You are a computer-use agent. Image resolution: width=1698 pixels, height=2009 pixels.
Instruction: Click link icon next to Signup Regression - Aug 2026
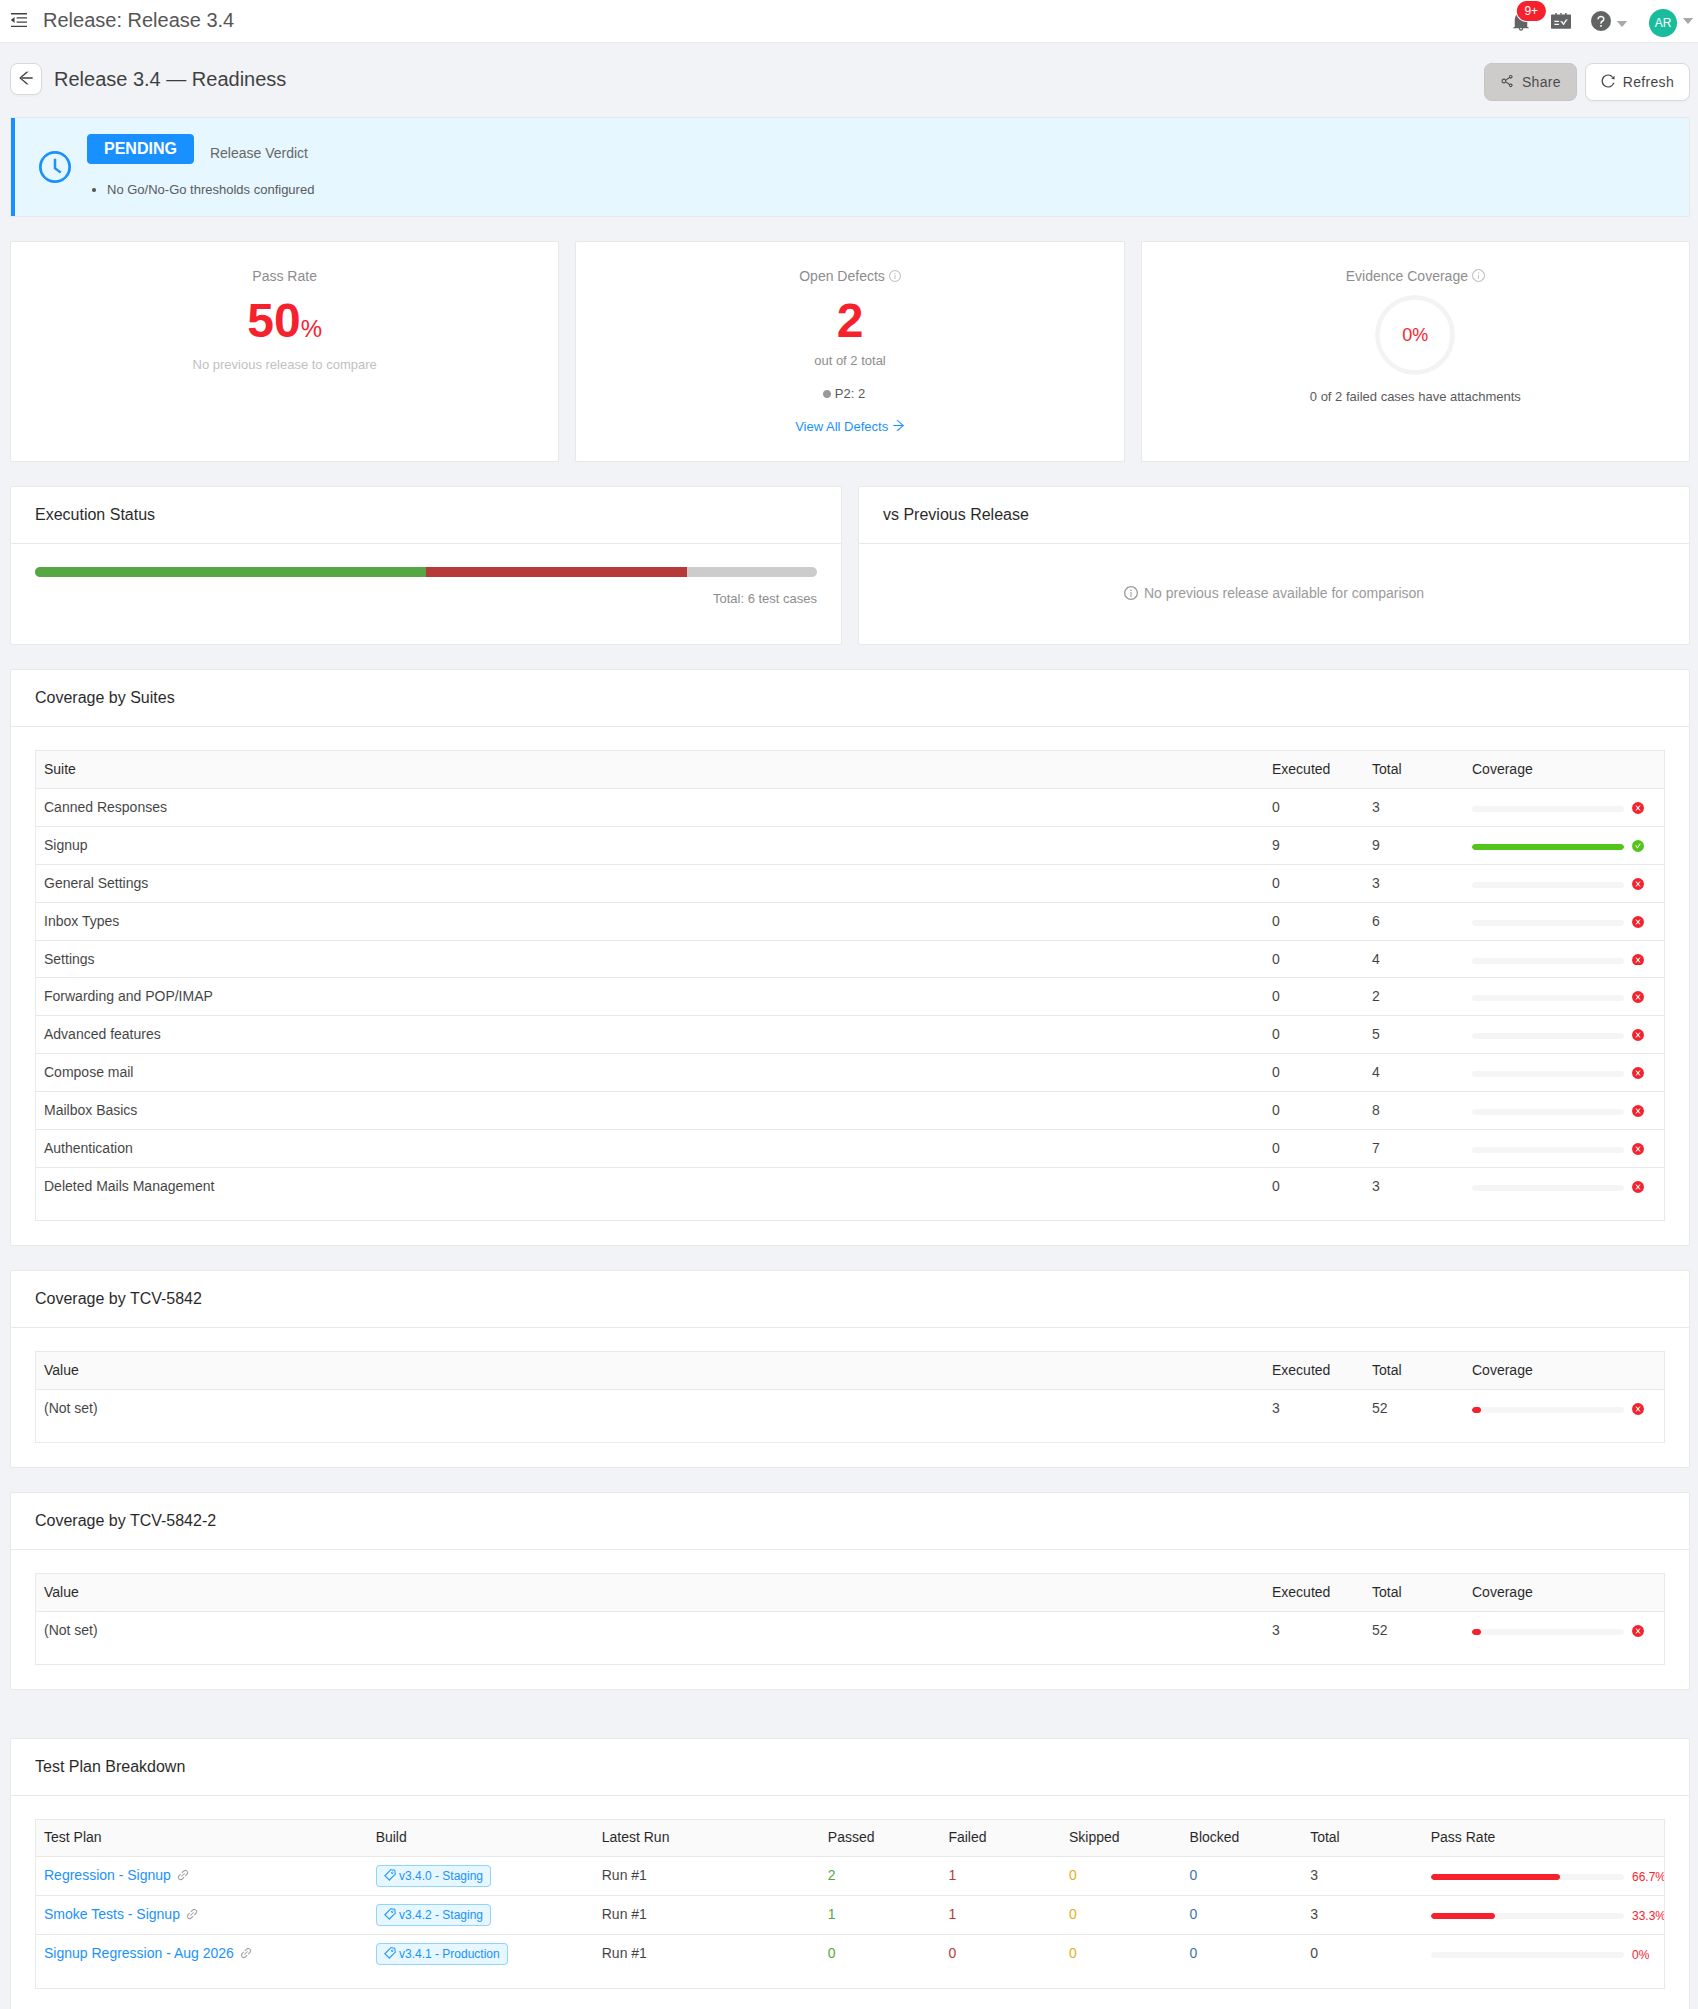246,1953
